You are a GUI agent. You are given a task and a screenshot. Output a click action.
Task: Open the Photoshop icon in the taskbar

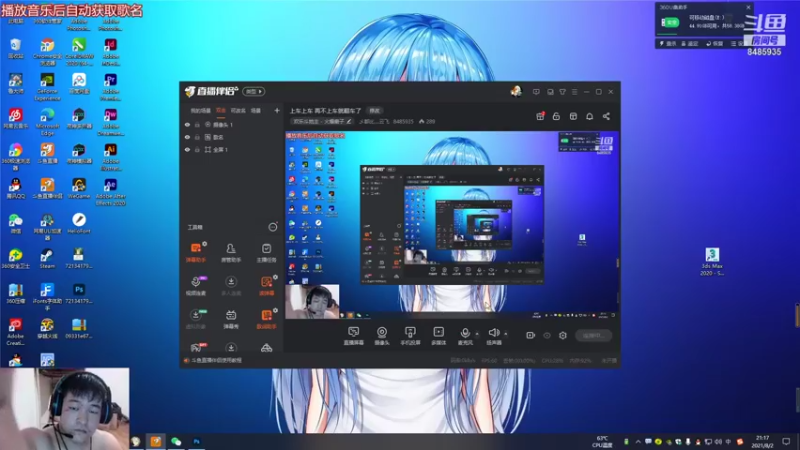coord(196,441)
